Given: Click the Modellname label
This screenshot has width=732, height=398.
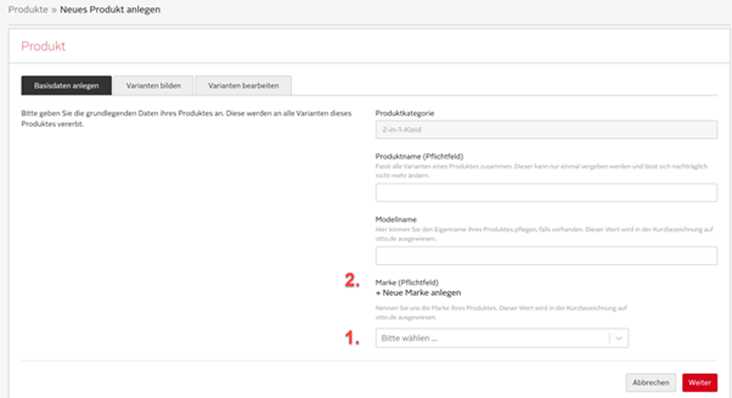Looking at the screenshot, I should pyautogui.click(x=396, y=219).
